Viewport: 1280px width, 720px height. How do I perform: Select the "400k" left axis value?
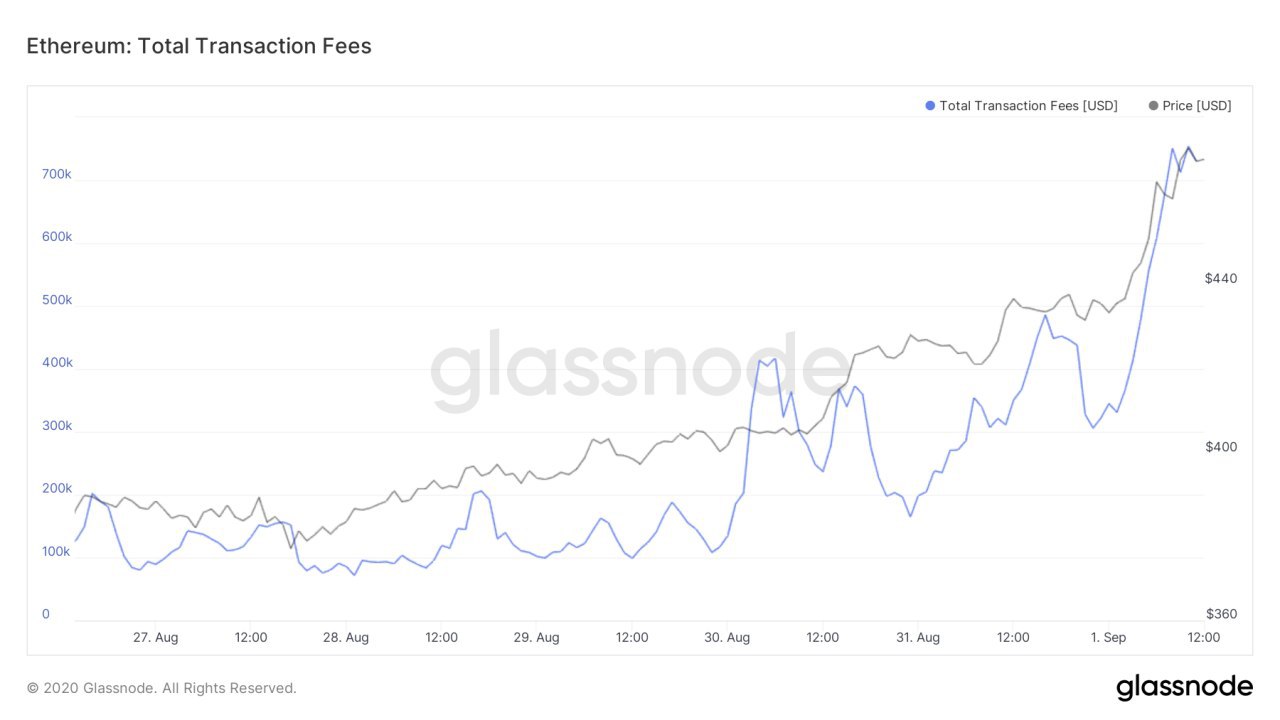pyautogui.click(x=57, y=363)
